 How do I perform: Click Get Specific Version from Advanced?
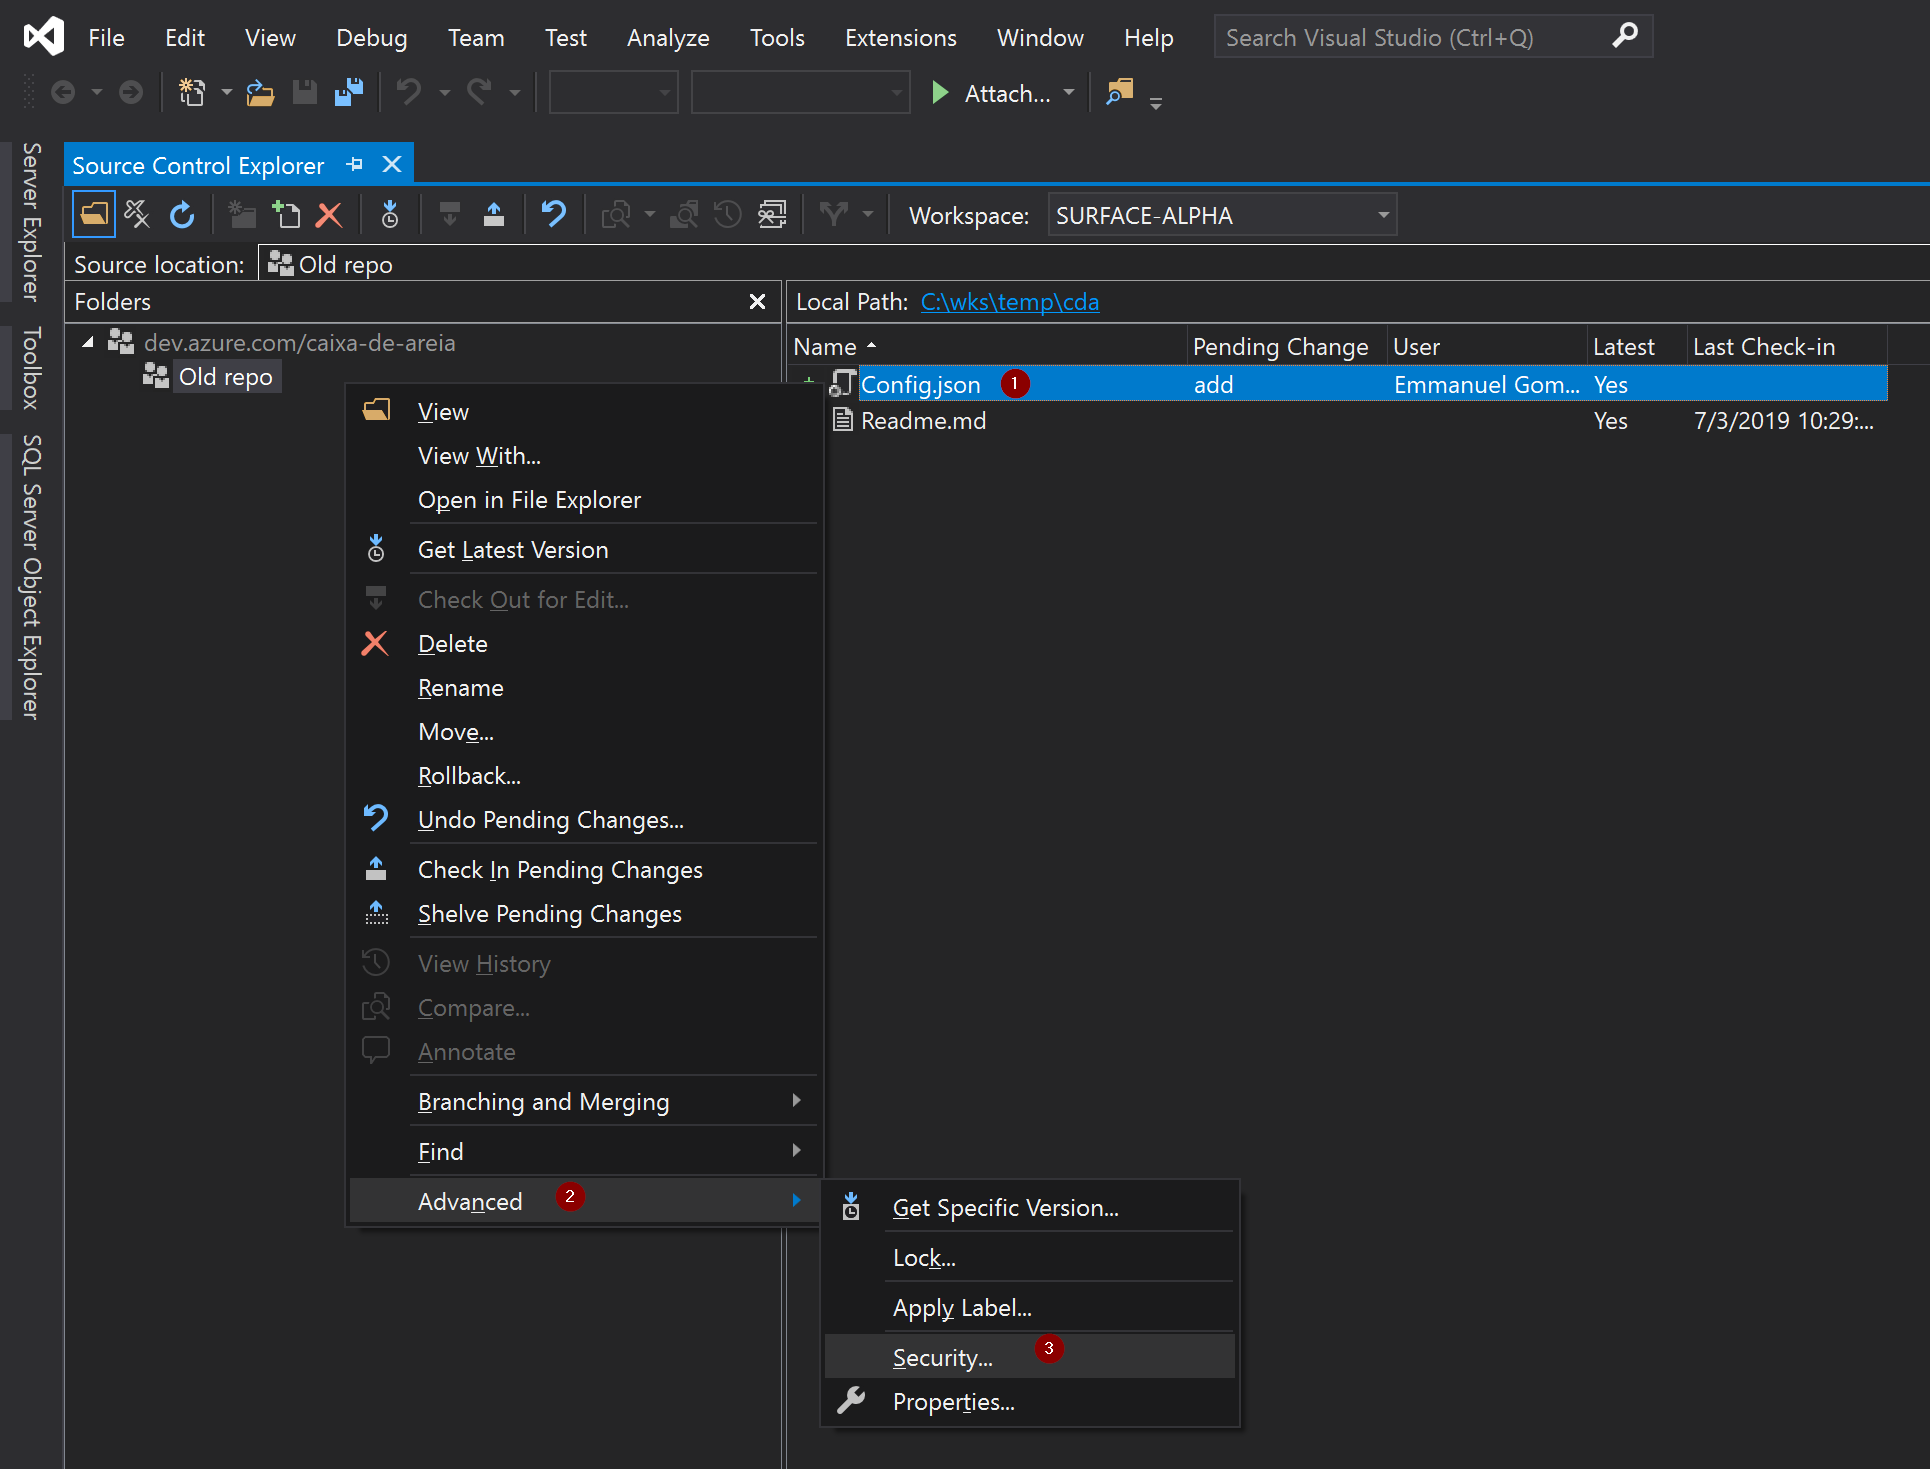coord(1004,1207)
